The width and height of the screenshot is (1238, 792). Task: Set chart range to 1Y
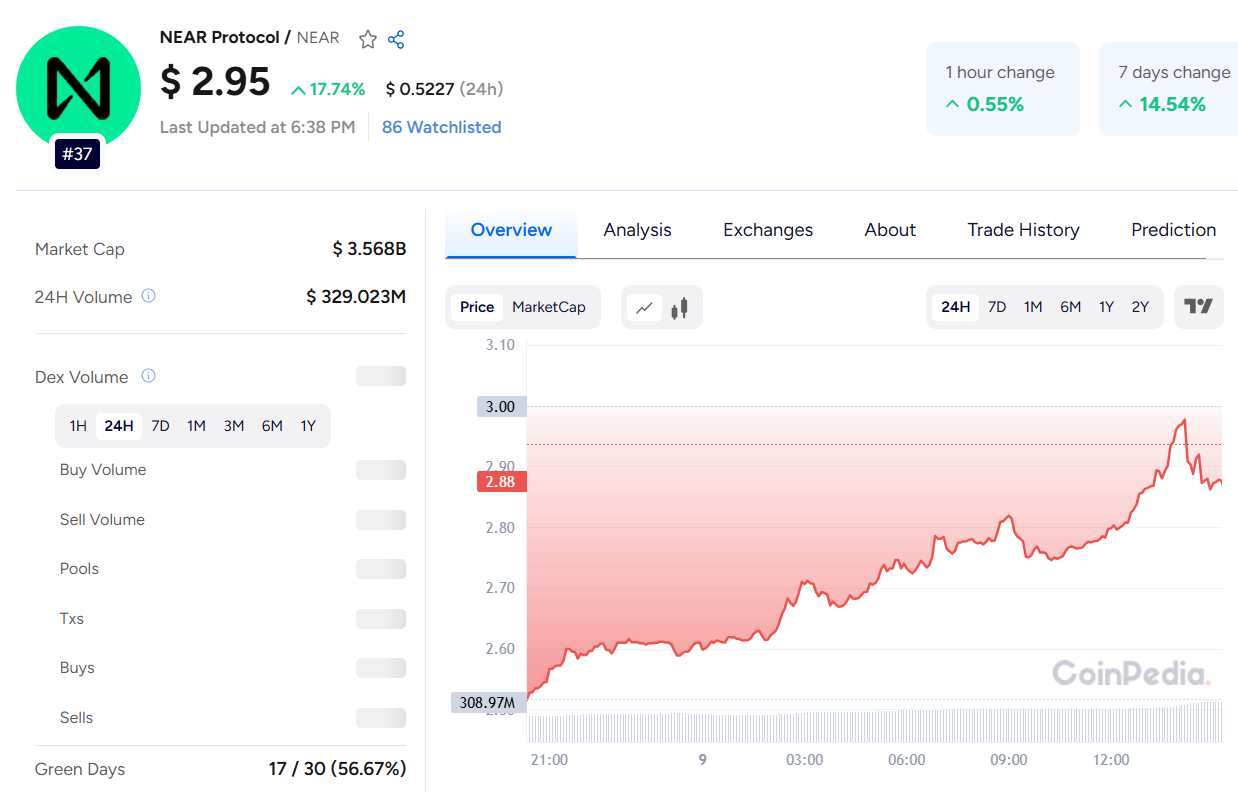1106,307
